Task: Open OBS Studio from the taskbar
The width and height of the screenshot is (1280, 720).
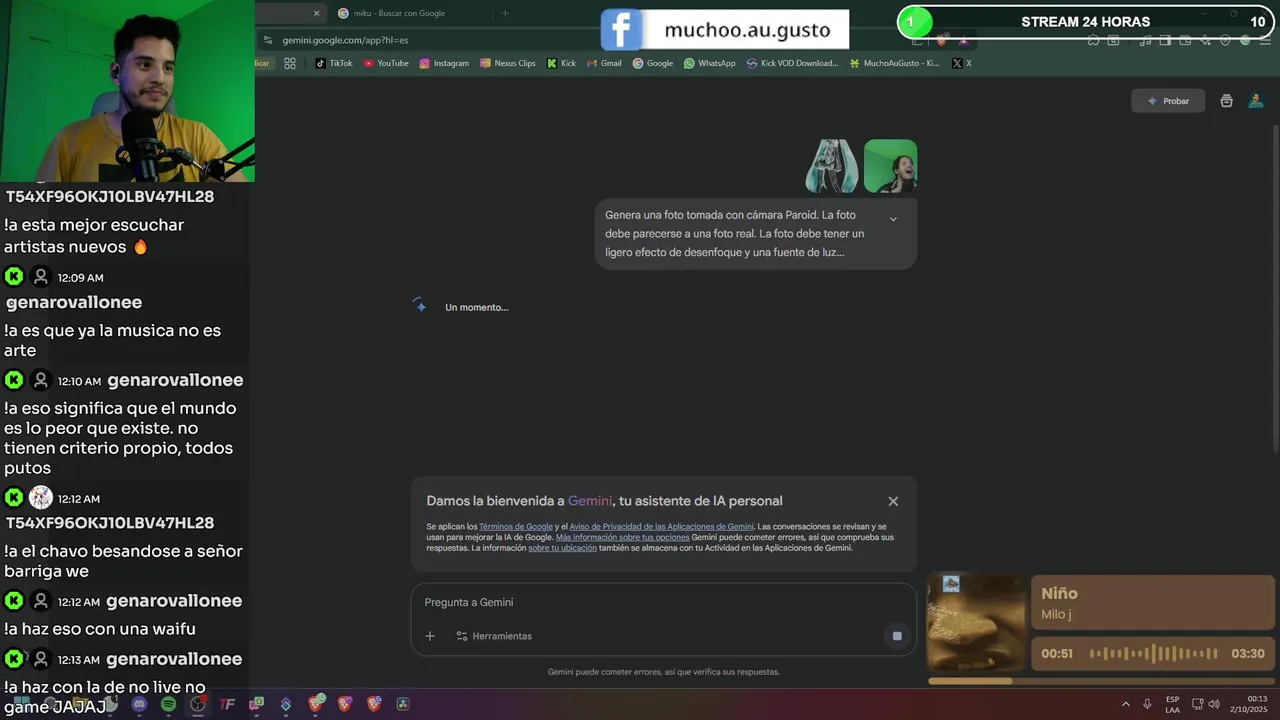Action: coord(198,704)
